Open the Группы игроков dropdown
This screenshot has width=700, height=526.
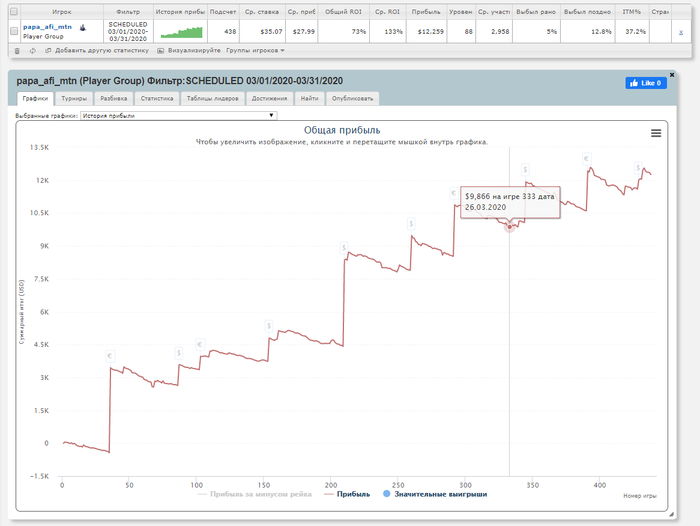coord(255,50)
